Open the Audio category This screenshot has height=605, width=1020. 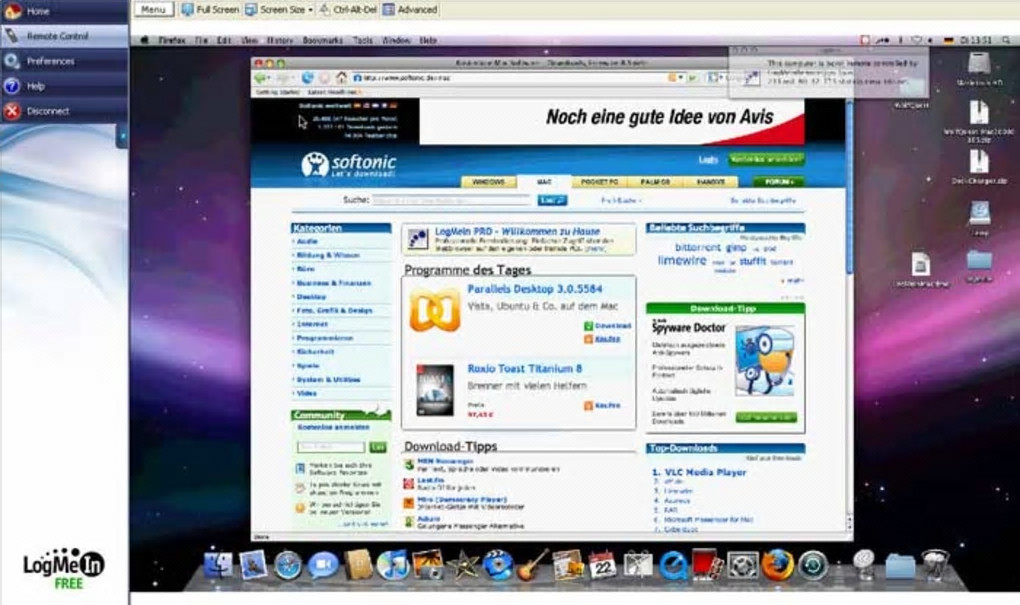[307, 241]
